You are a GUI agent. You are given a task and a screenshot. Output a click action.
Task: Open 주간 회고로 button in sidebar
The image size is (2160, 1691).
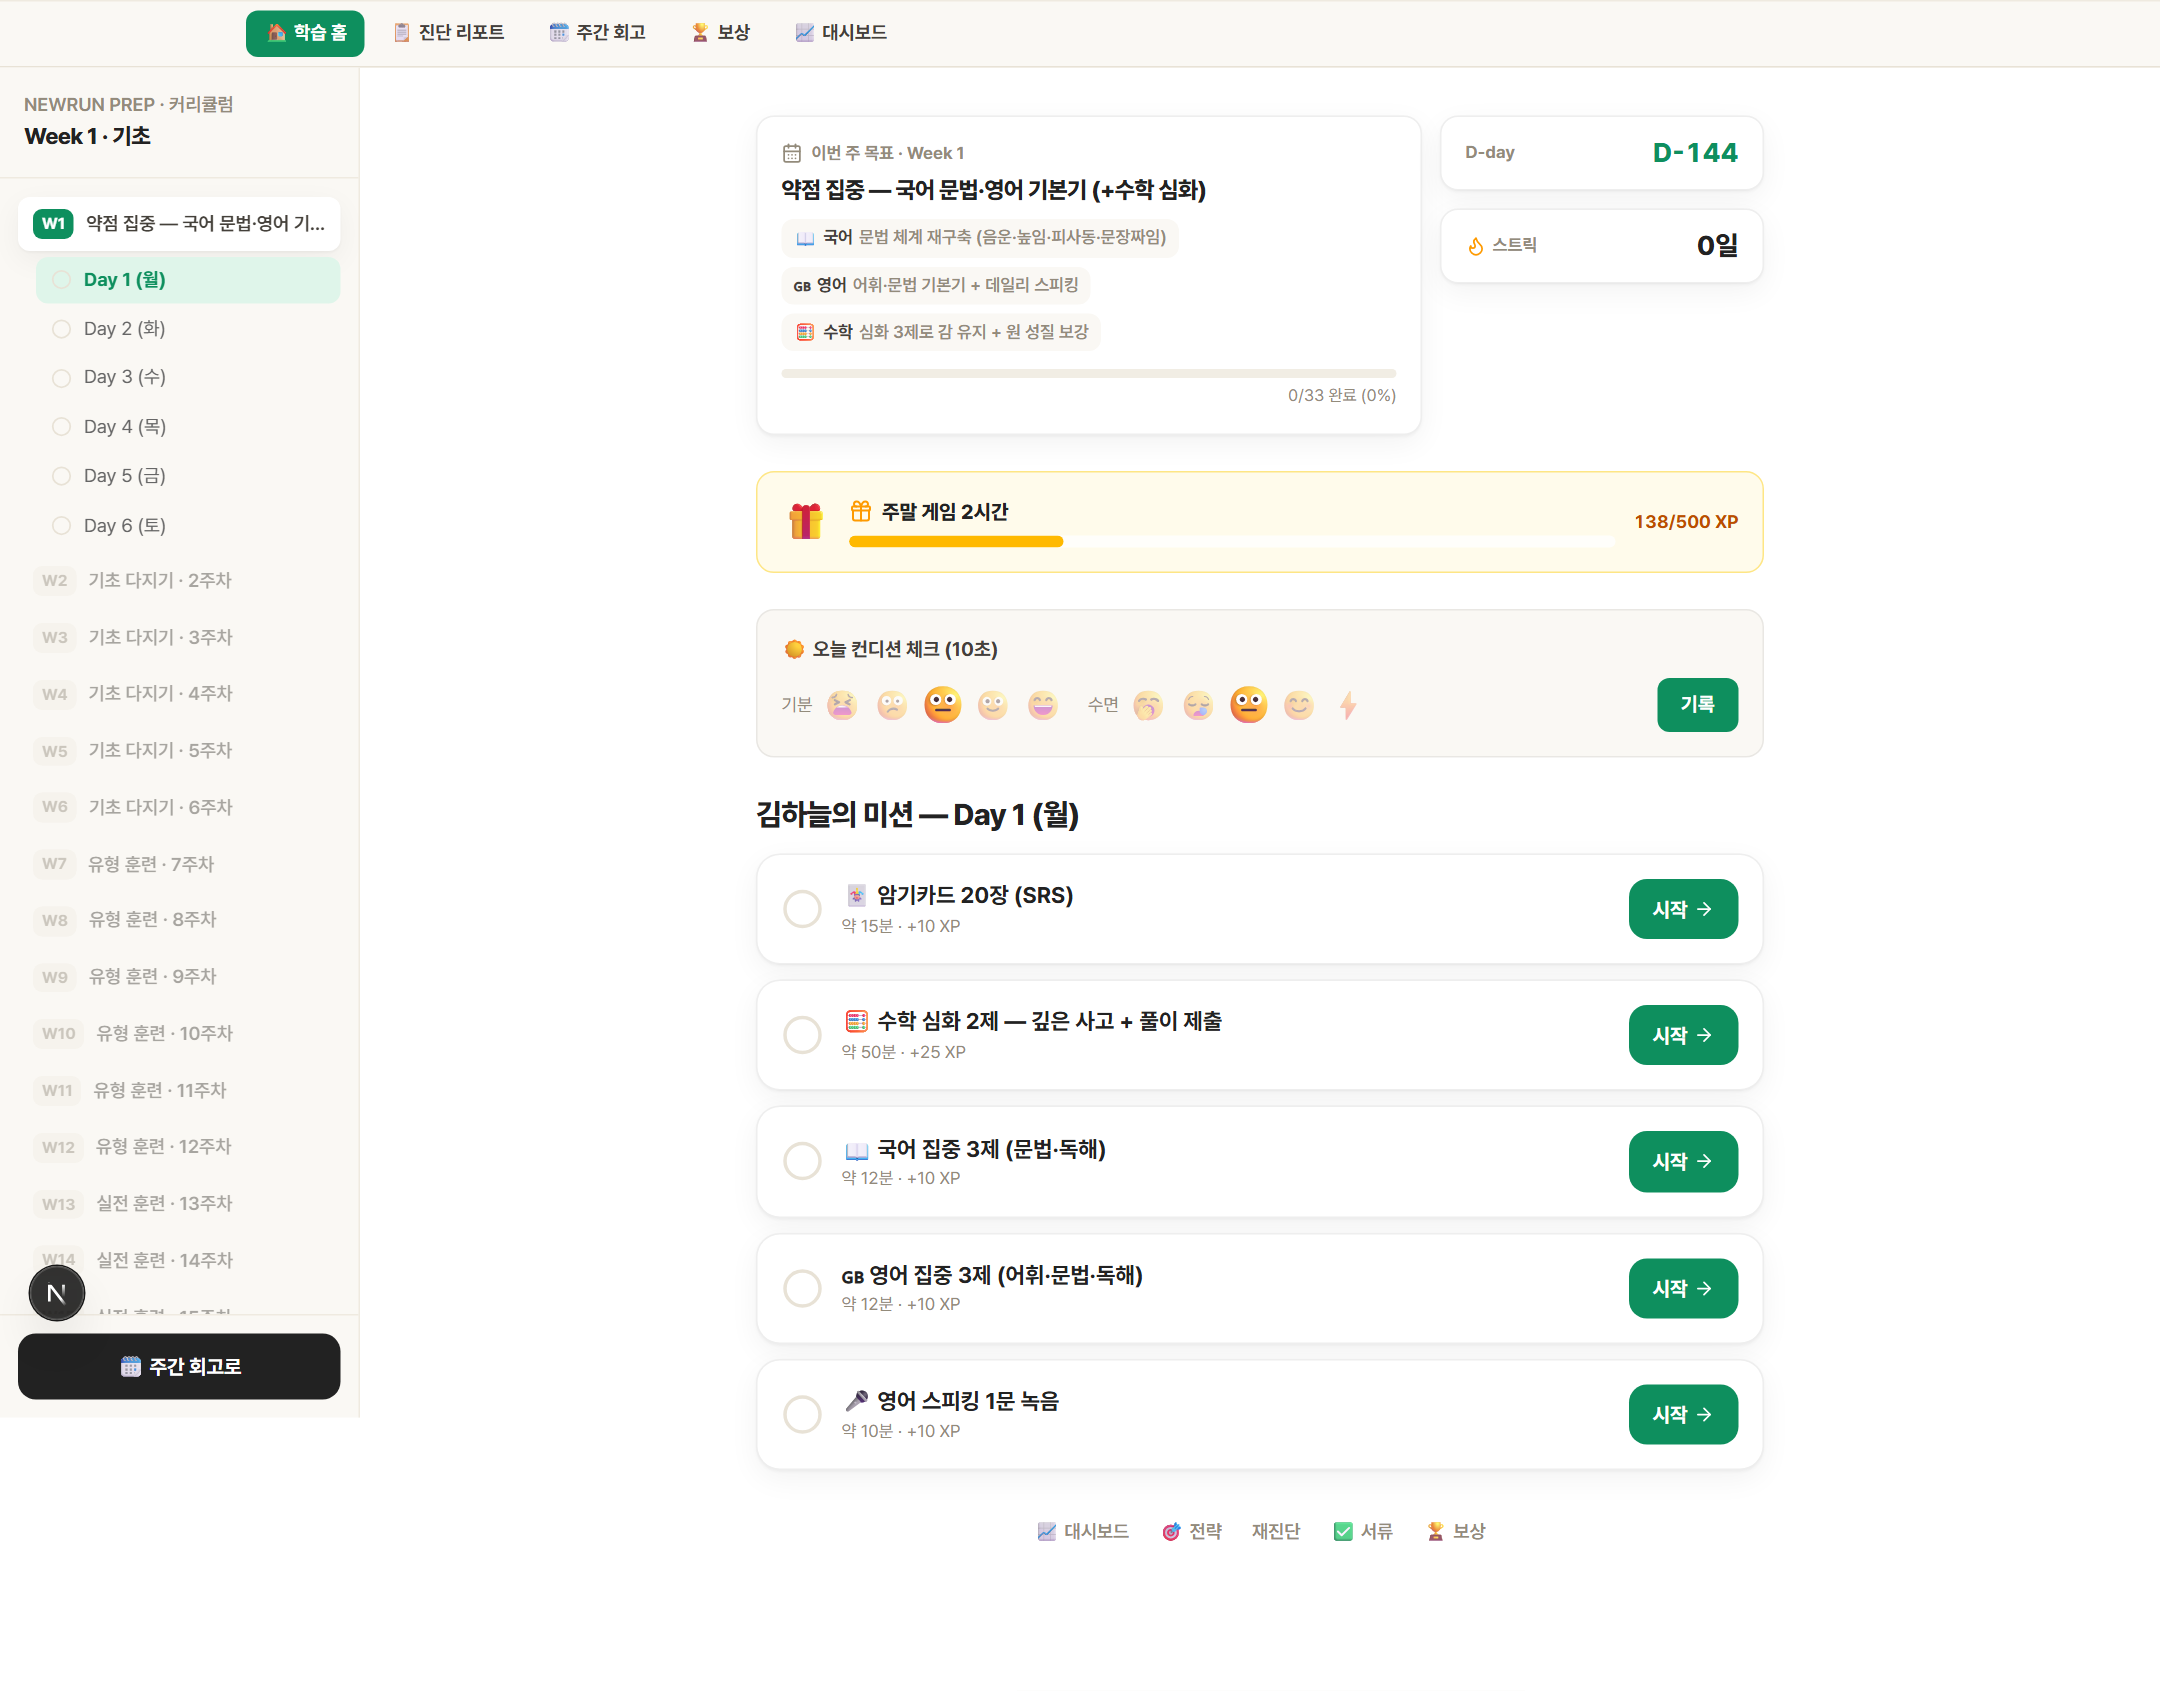(x=179, y=1366)
